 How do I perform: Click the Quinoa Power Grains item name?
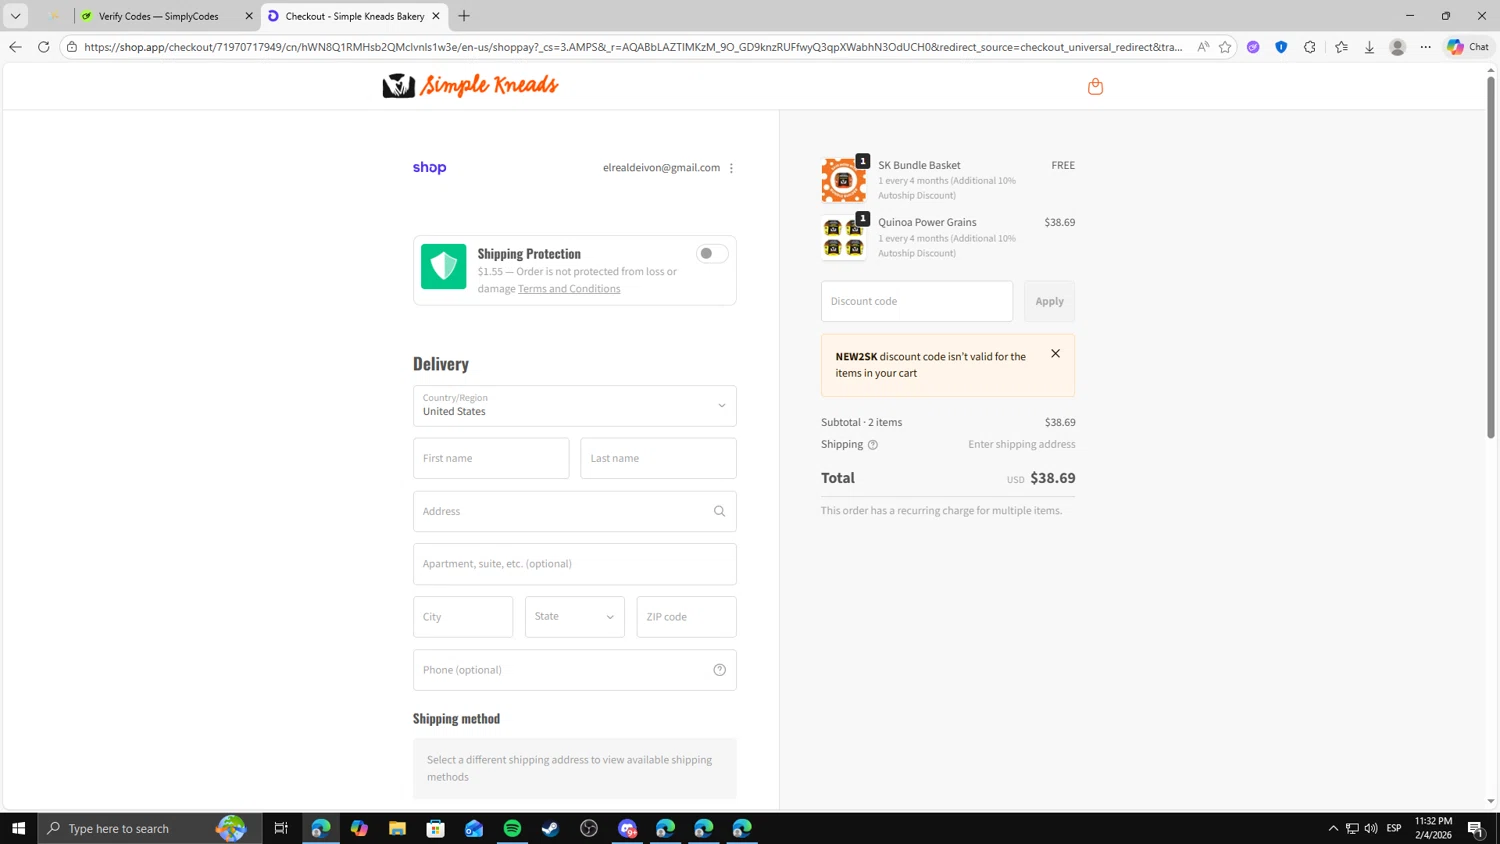click(x=927, y=222)
